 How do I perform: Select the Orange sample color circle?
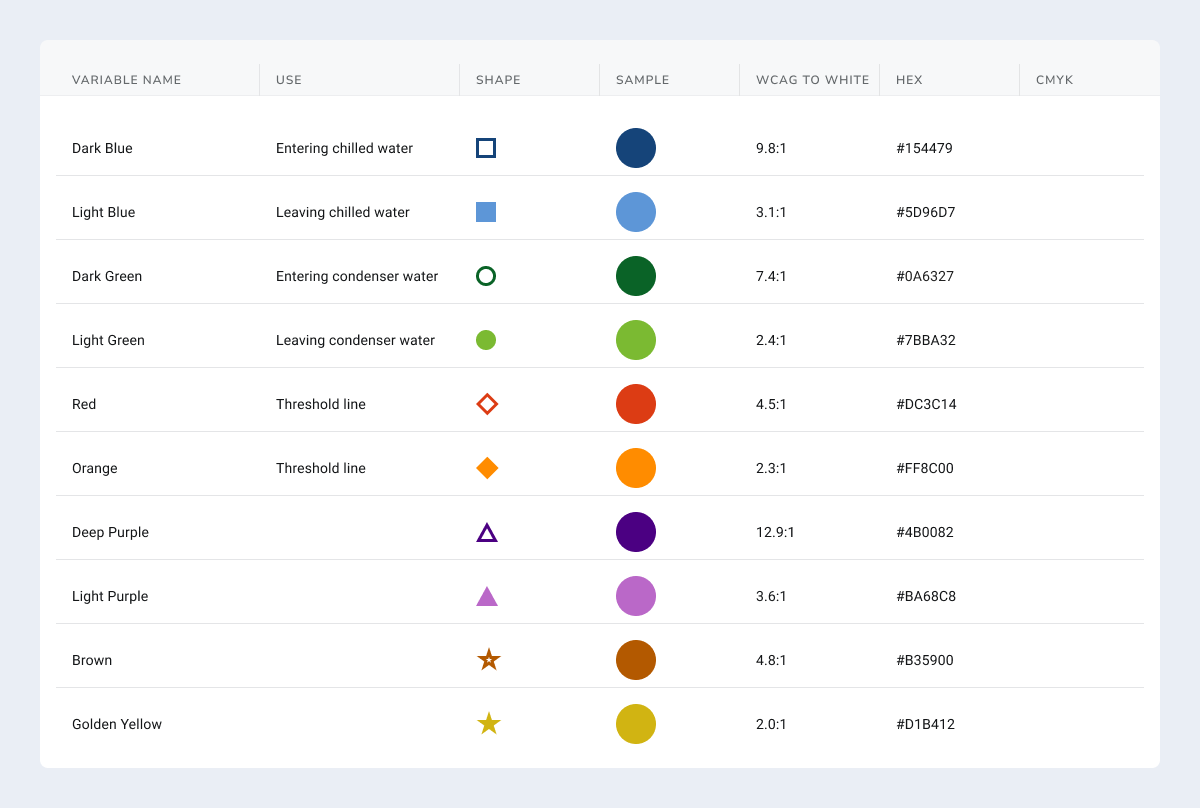tap(636, 468)
